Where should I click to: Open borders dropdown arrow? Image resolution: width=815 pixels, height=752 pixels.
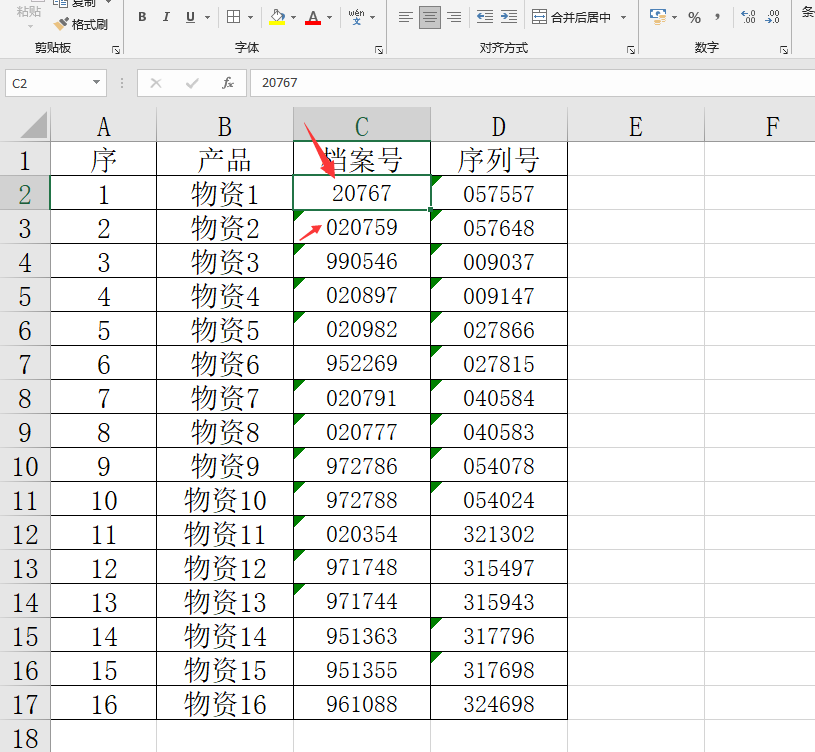(251, 17)
